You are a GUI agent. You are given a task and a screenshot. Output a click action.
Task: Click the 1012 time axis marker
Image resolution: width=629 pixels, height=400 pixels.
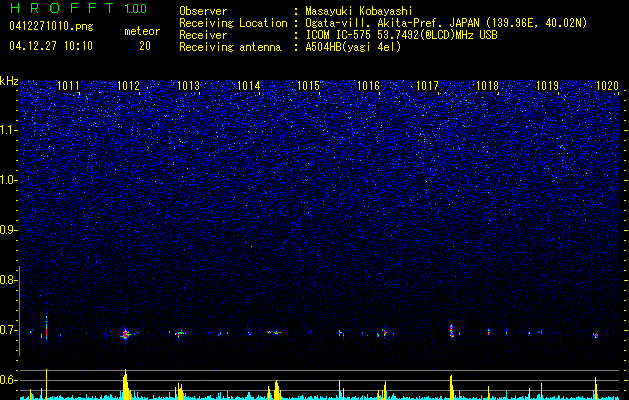click(x=128, y=85)
